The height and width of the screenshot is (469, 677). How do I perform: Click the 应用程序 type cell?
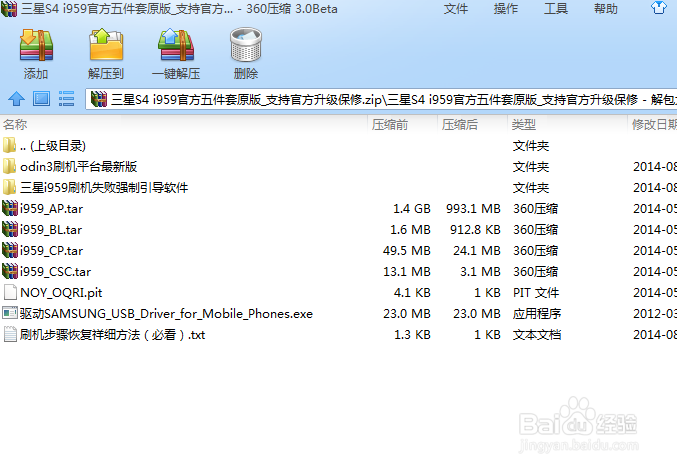[x=537, y=314]
